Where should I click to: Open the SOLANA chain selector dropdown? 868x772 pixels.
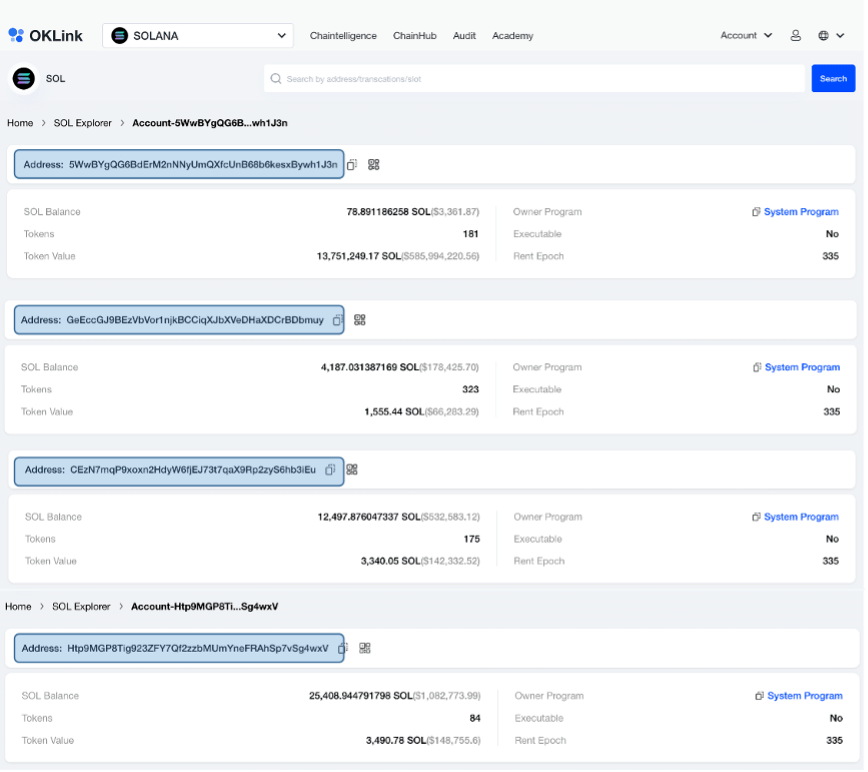coord(198,36)
